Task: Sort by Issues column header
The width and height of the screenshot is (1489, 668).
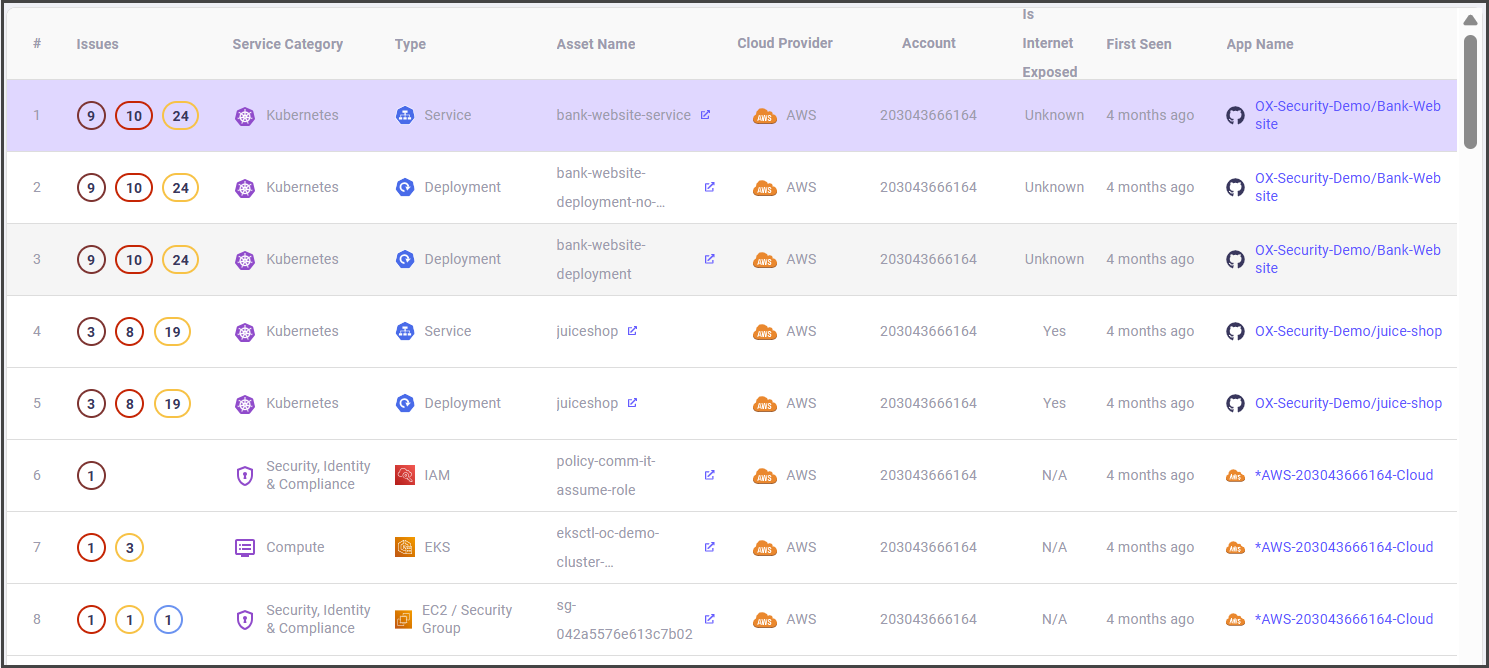Action: pyautogui.click(x=97, y=44)
